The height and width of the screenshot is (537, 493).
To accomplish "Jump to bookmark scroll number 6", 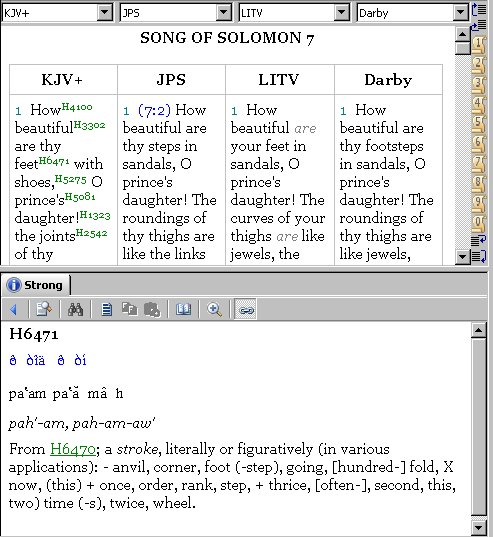I will click(479, 144).
